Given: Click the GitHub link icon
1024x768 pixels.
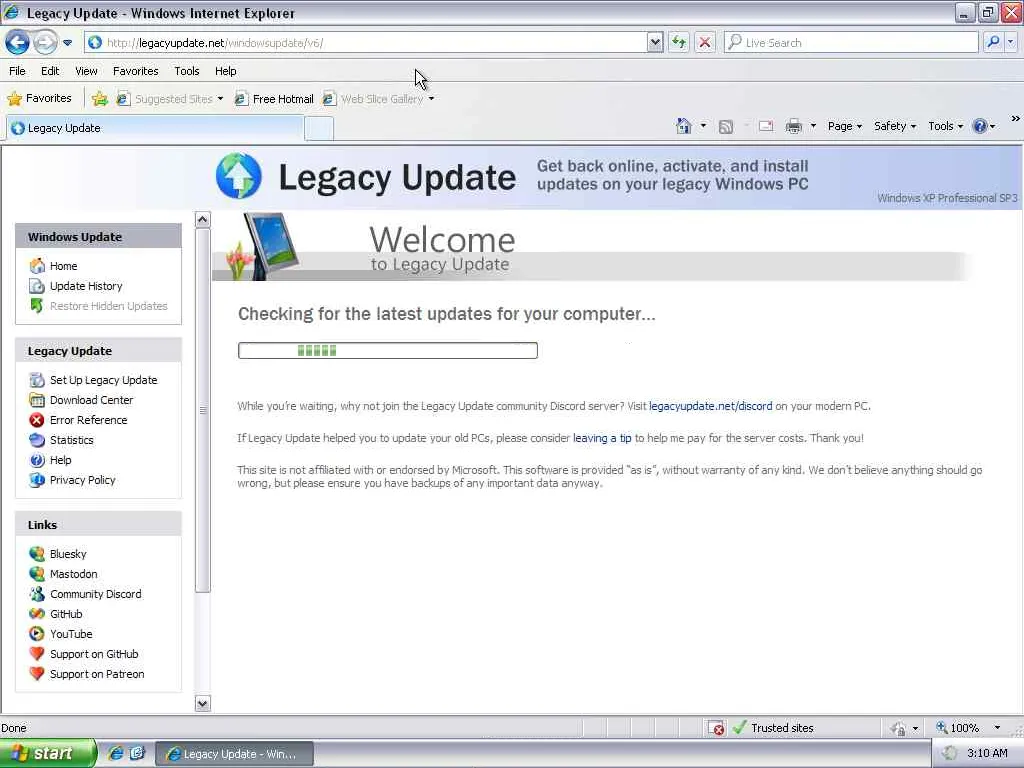Looking at the screenshot, I should point(37,614).
